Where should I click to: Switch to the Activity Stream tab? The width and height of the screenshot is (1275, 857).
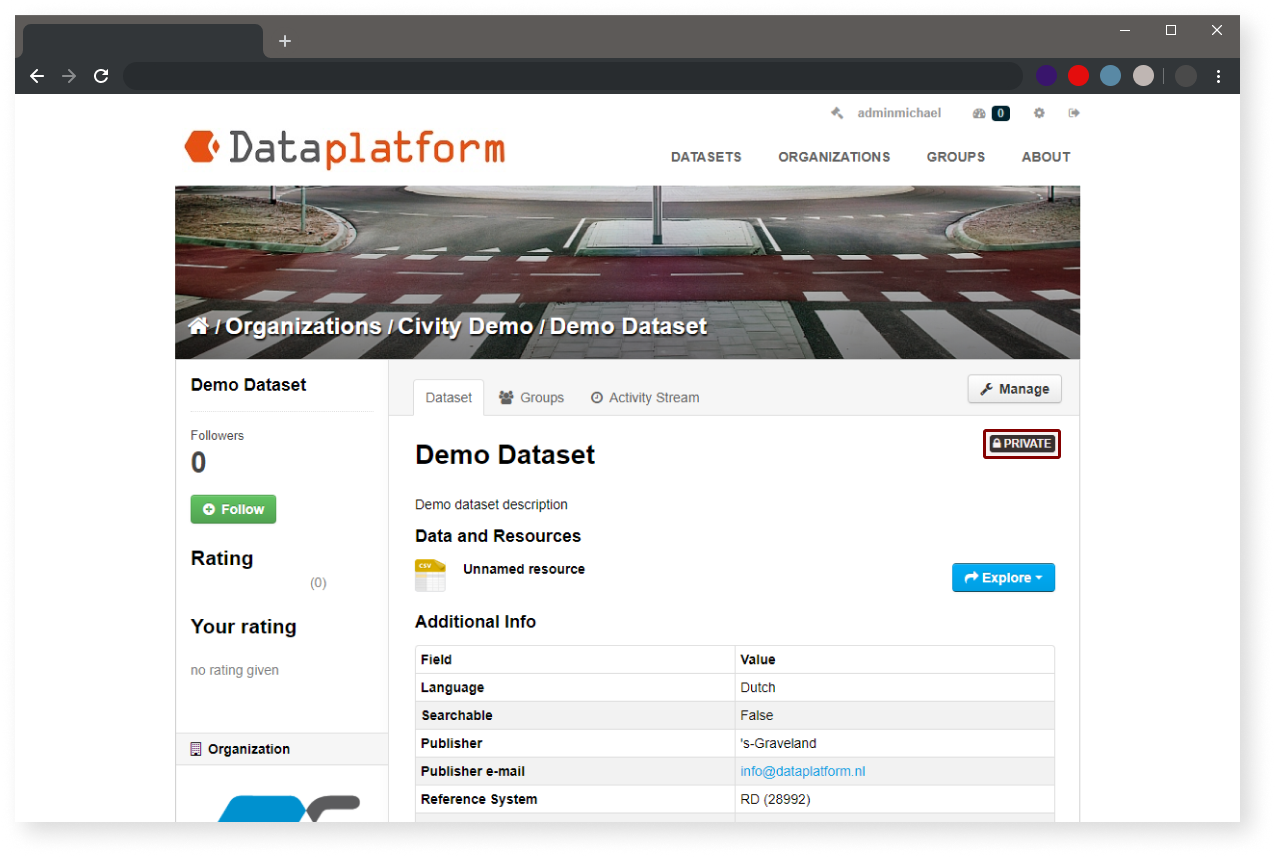(644, 397)
